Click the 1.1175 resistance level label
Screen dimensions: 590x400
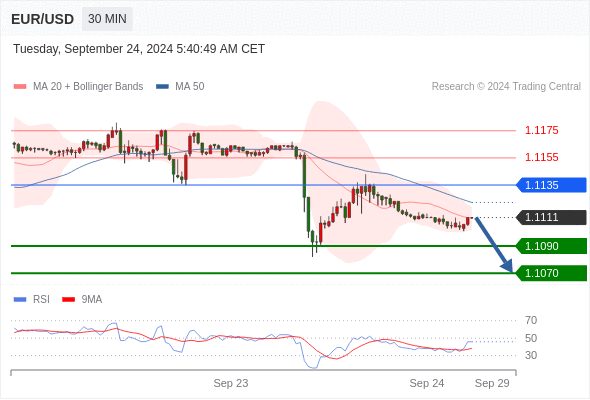(541, 131)
